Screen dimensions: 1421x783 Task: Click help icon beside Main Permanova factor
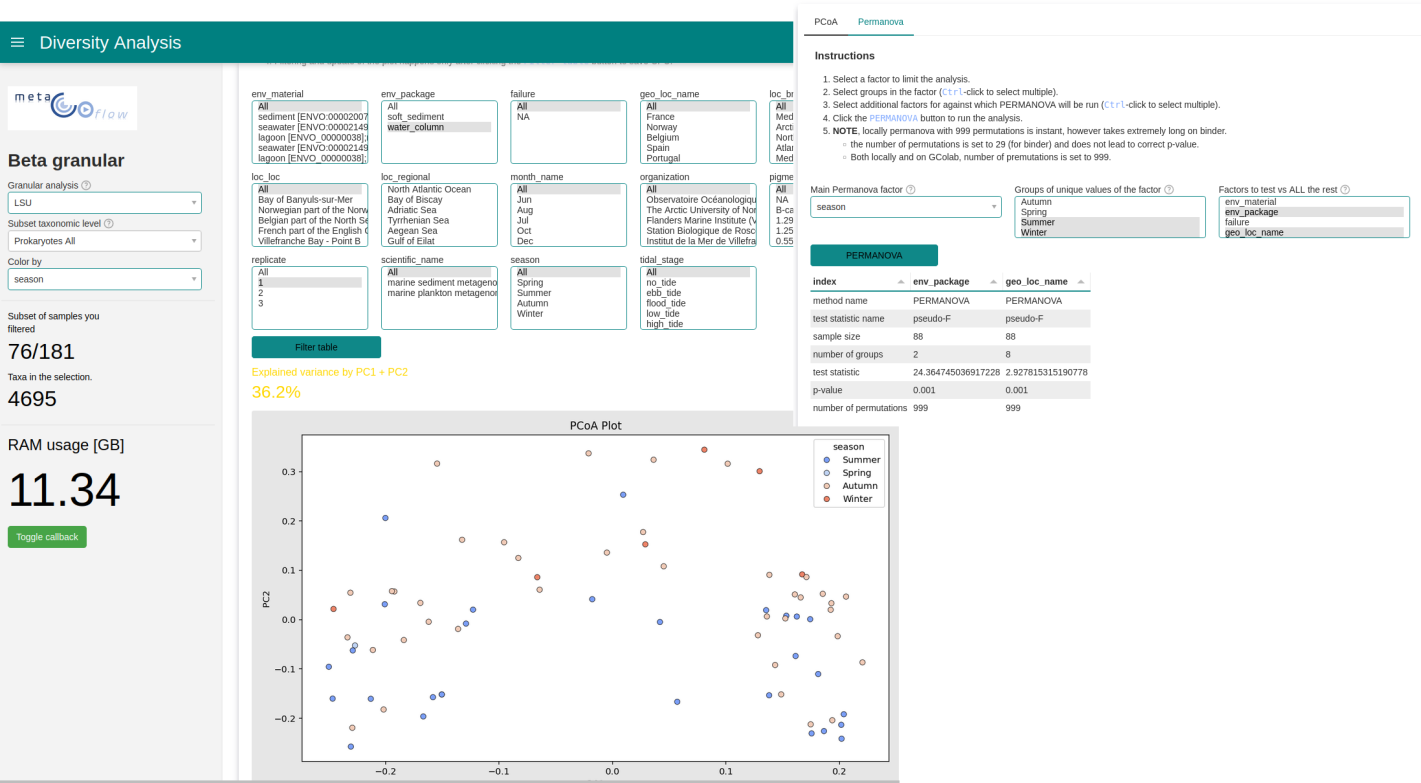tap(910, 189)
